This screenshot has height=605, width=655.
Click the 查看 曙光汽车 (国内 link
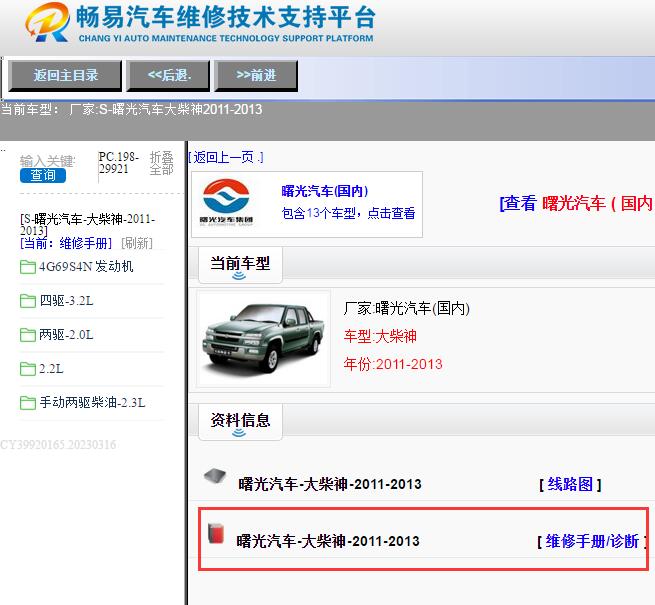pyautogui.click(x=577, y=203)
